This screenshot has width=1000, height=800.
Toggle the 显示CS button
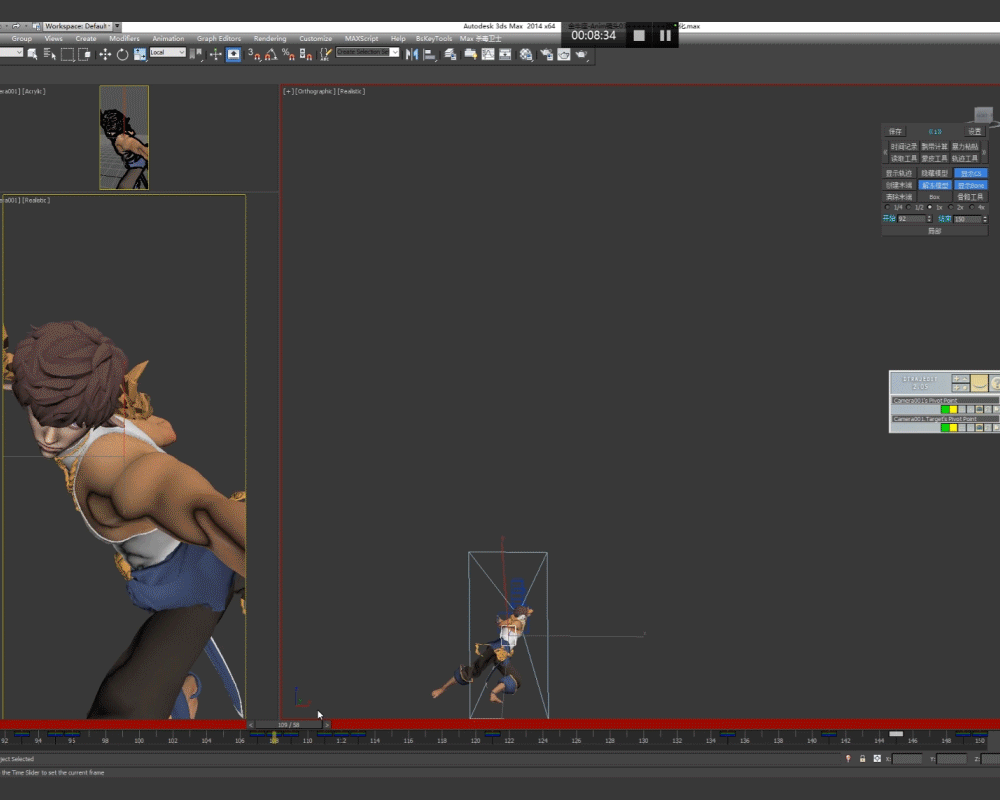point(971,174)
